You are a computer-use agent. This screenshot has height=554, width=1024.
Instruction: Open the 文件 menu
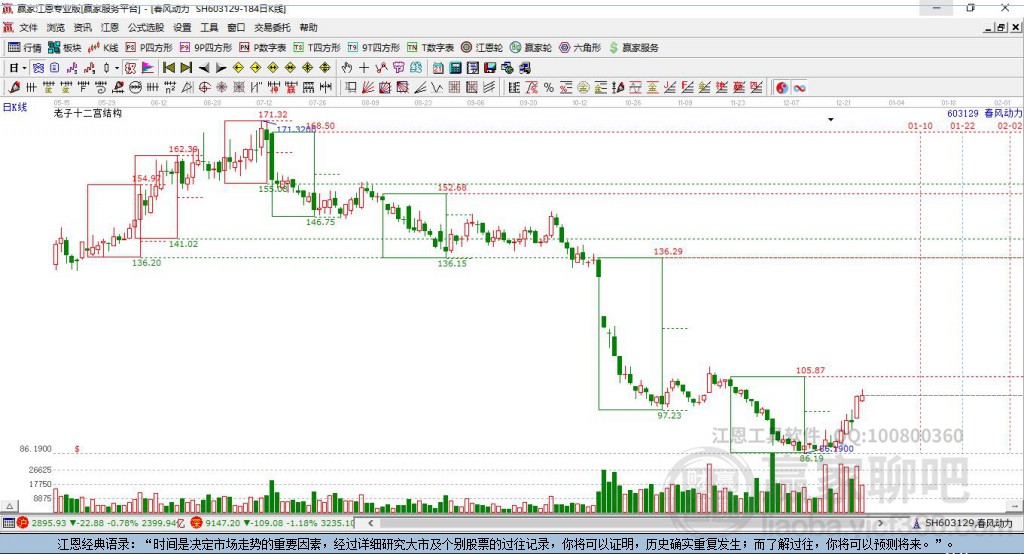28,27
